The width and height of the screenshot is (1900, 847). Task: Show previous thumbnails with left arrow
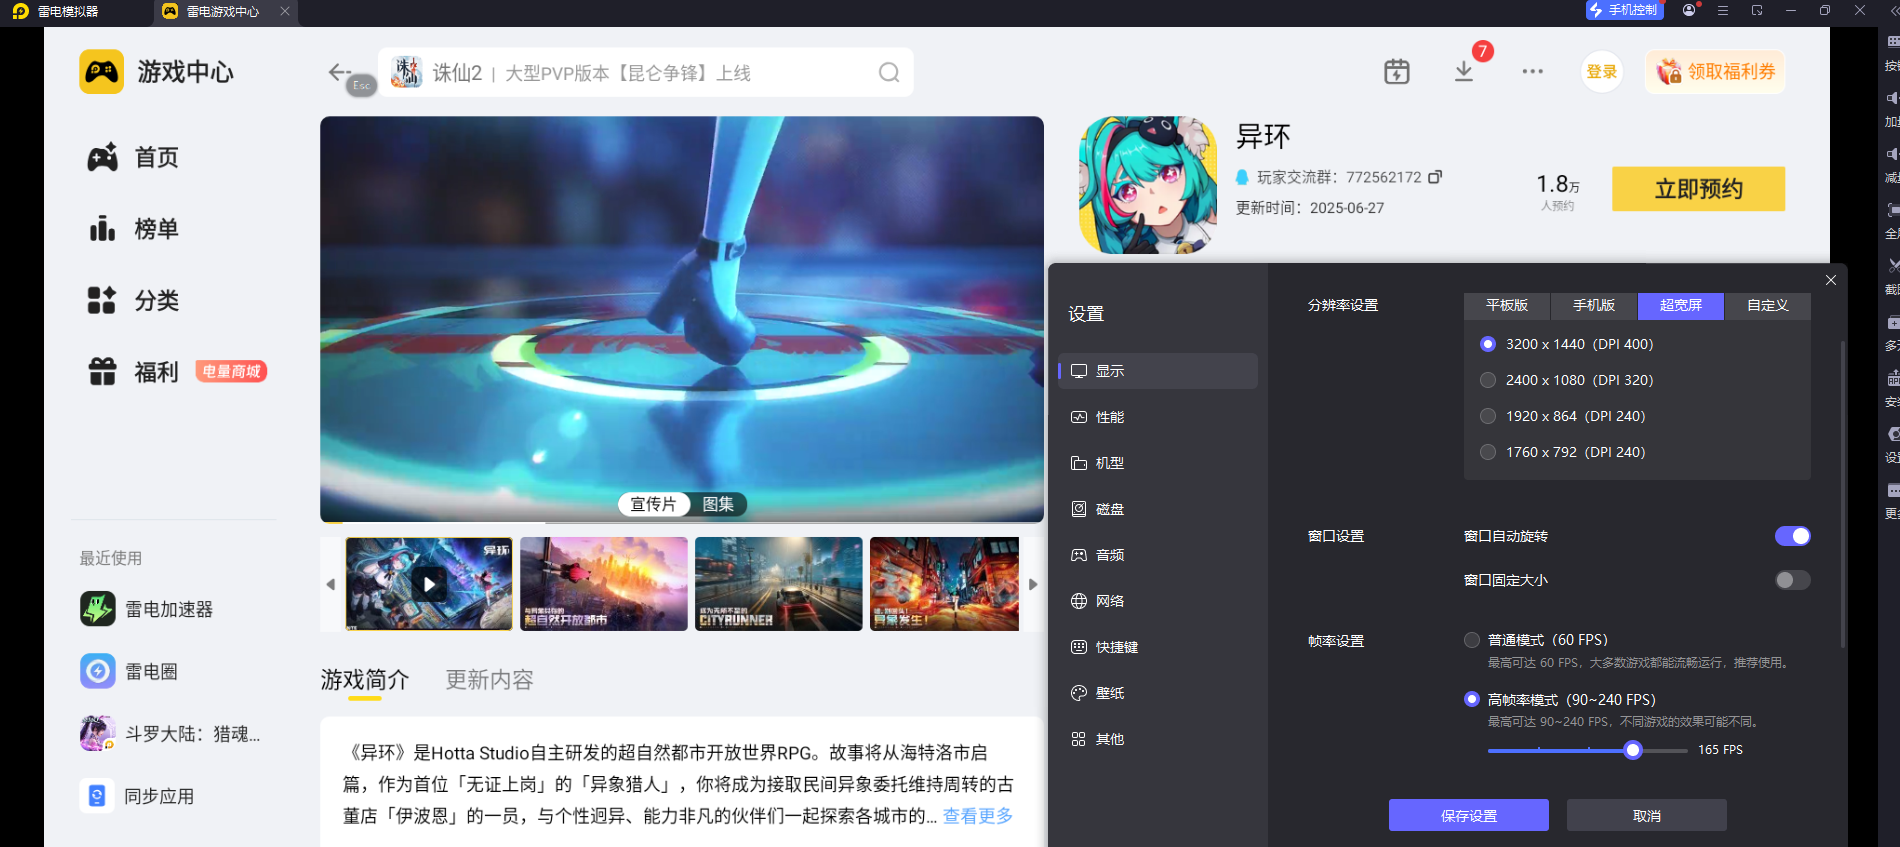tap(331, 584)
